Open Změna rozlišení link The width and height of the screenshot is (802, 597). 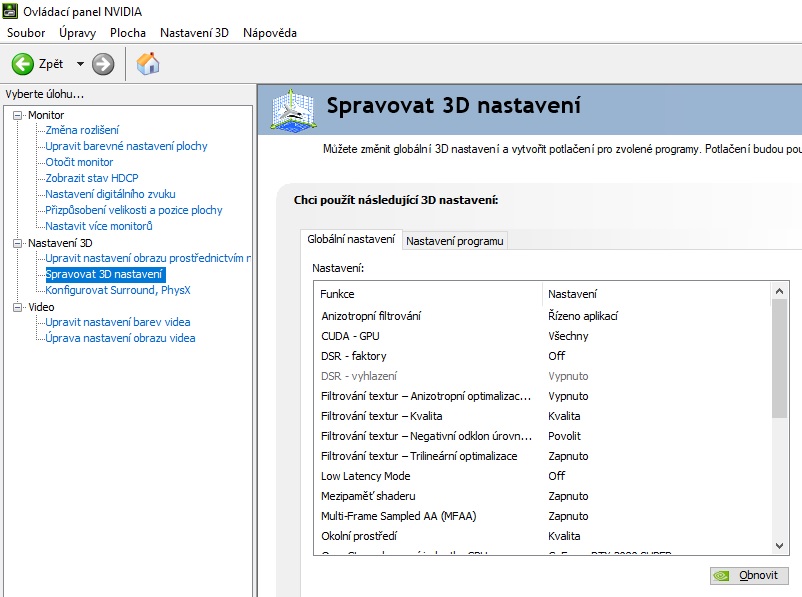coord(82,130)
